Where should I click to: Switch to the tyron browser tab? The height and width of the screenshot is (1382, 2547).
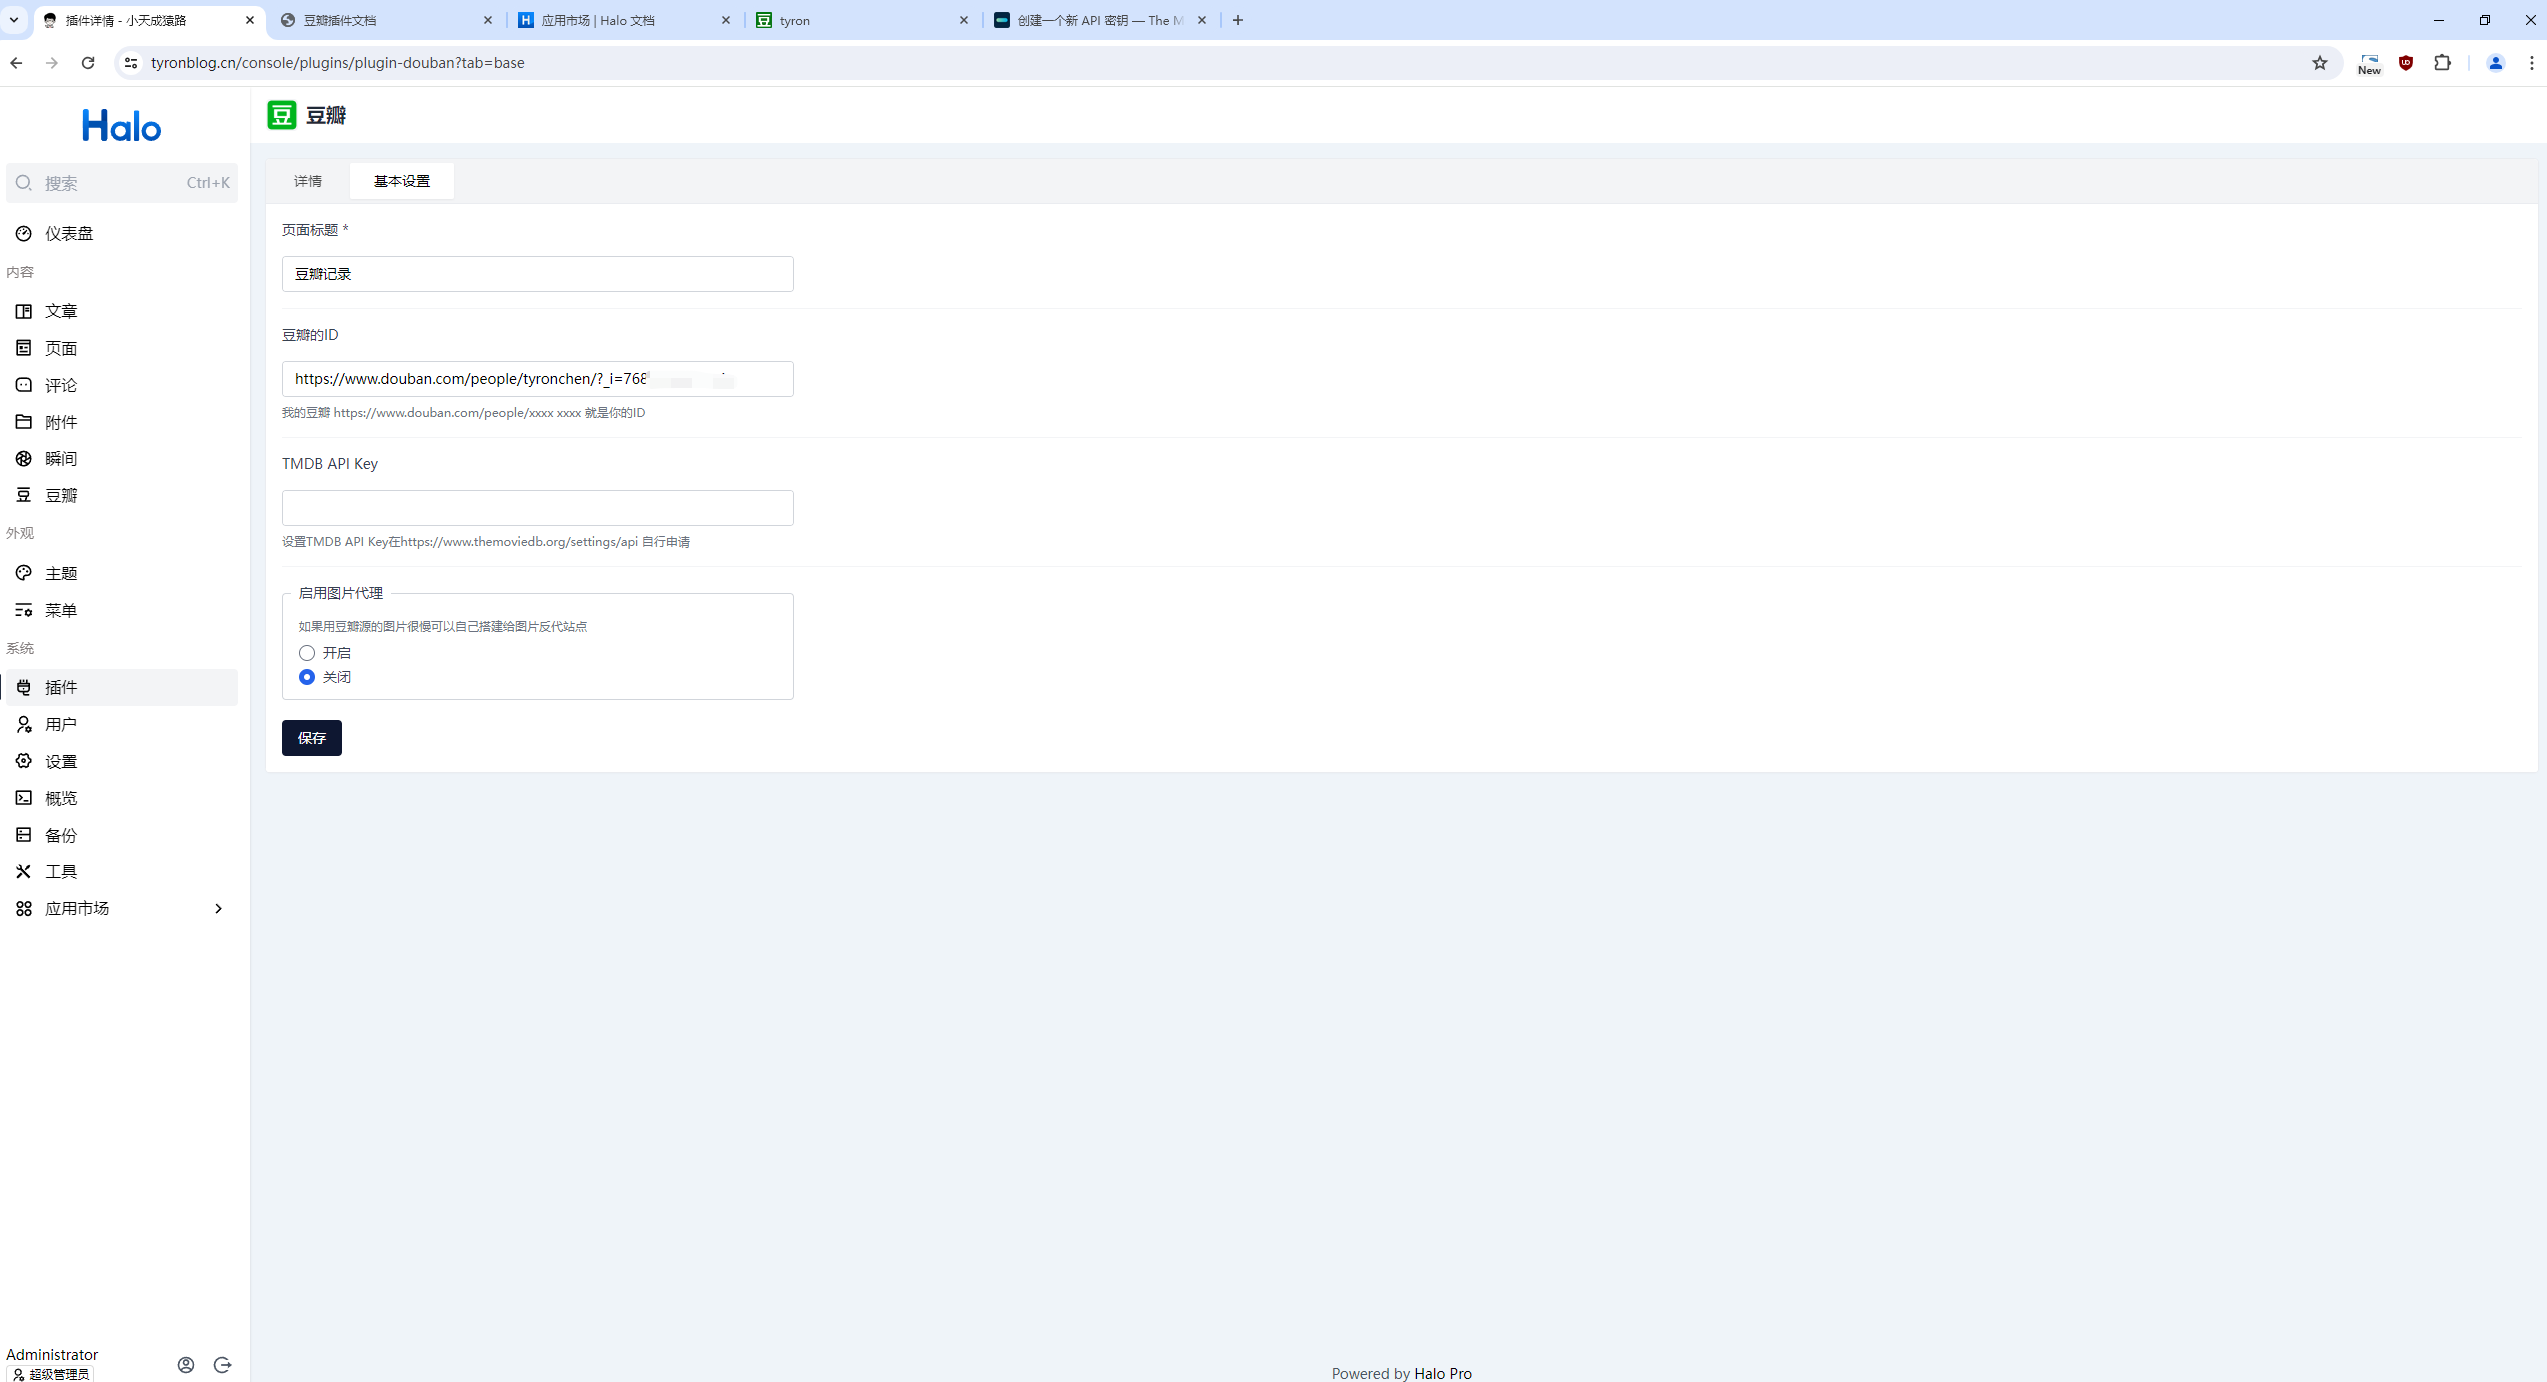tap(862, 20)
